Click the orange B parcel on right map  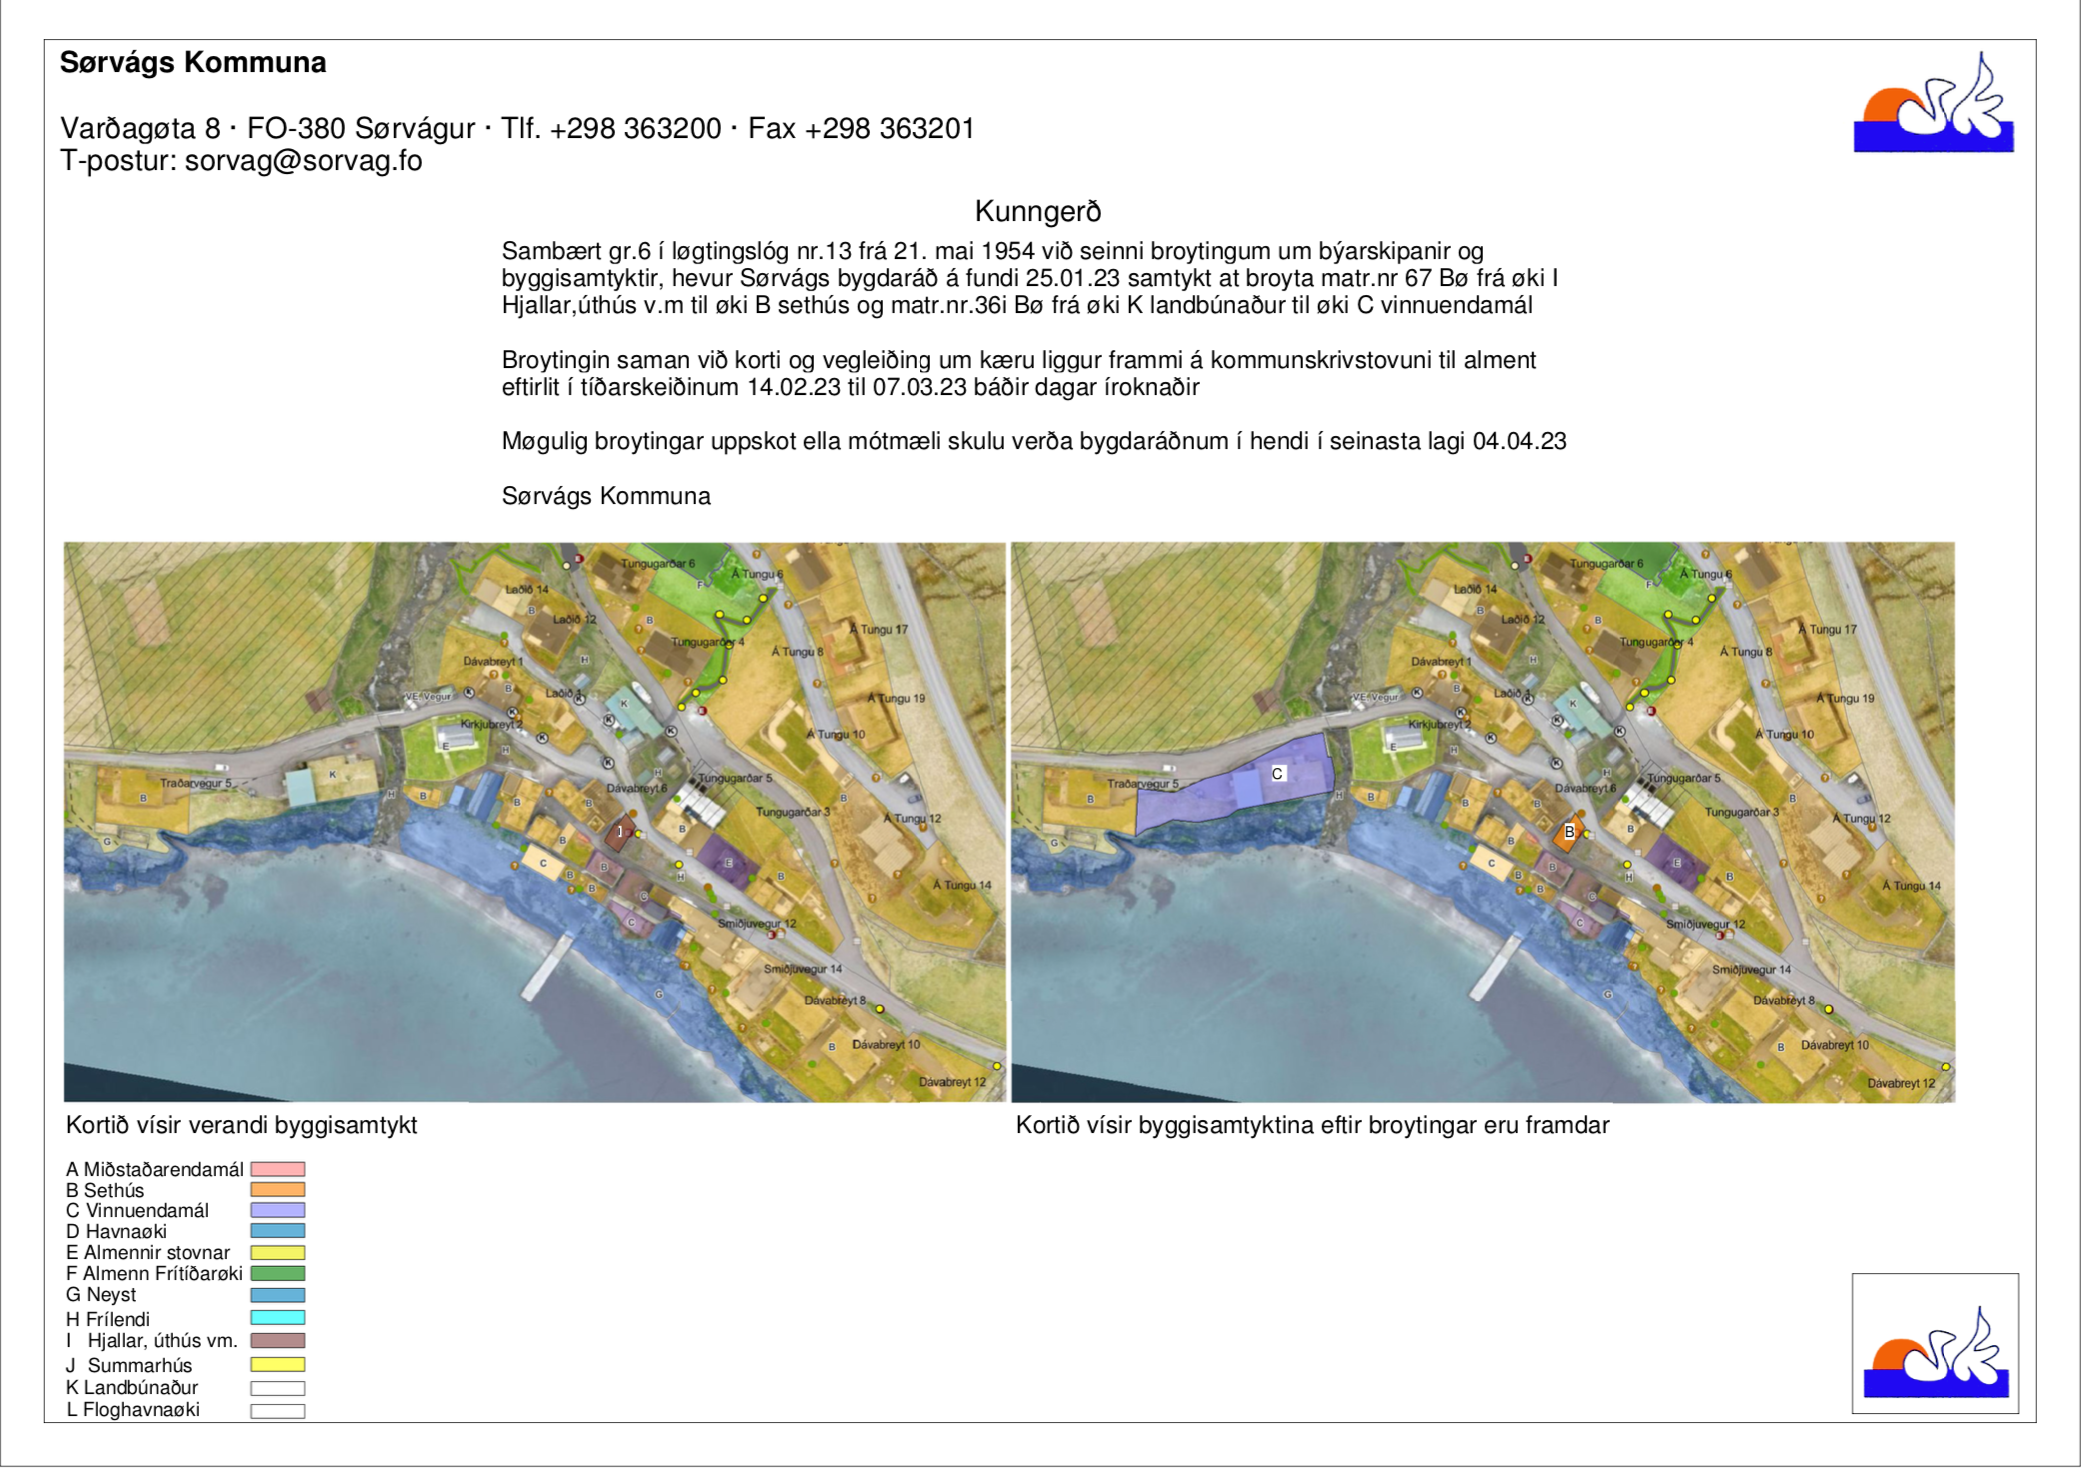pyautogui.click(x=1568, y=832)
